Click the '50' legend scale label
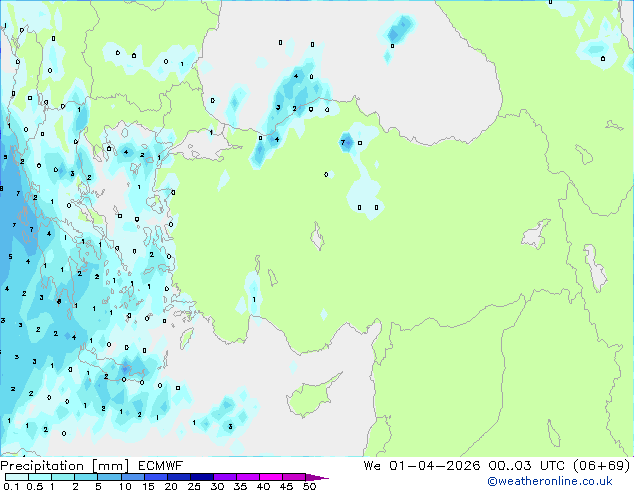634x490 pixels. coord(310,486)
